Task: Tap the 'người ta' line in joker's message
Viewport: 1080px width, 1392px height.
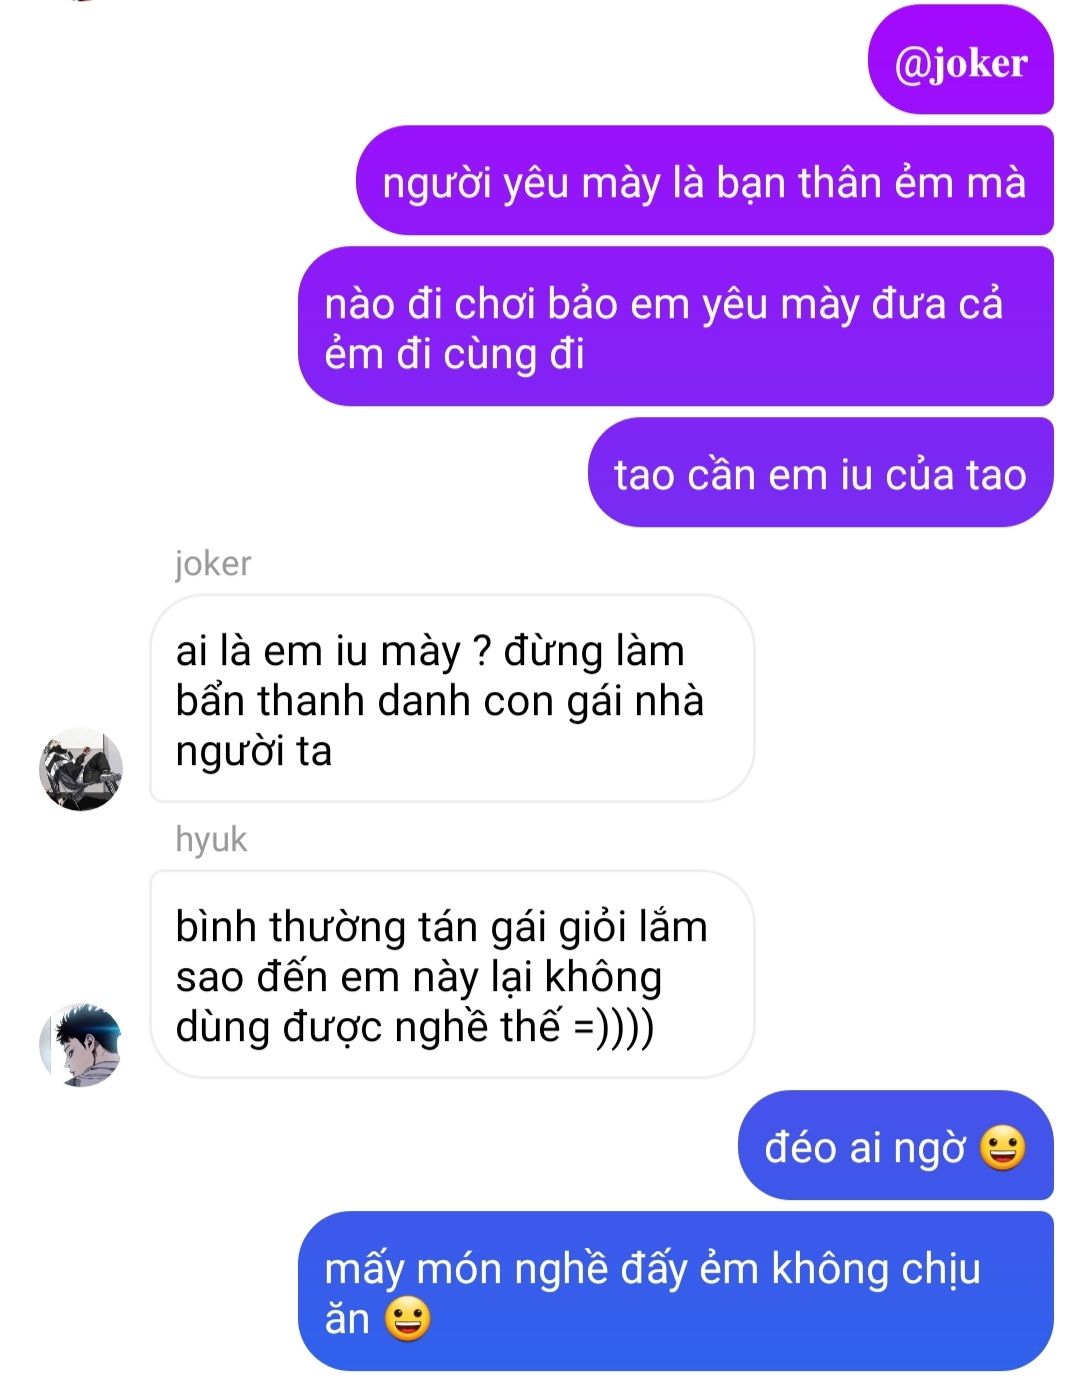Action: point(253,752)
